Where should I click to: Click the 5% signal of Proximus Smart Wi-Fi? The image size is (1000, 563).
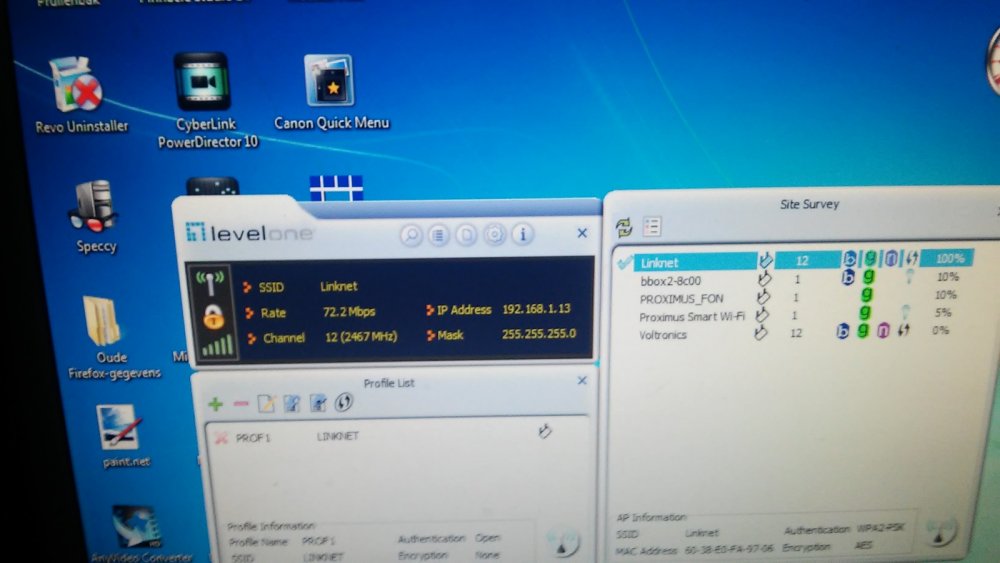[x=943, y=312]
